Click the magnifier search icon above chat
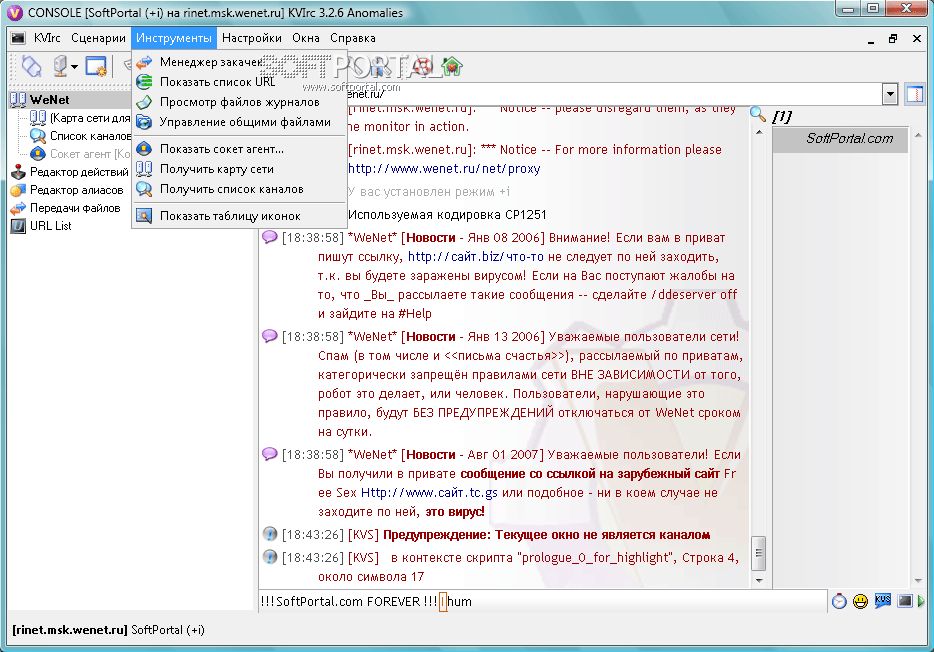This screenshot has width=934, height=652. 758,114
